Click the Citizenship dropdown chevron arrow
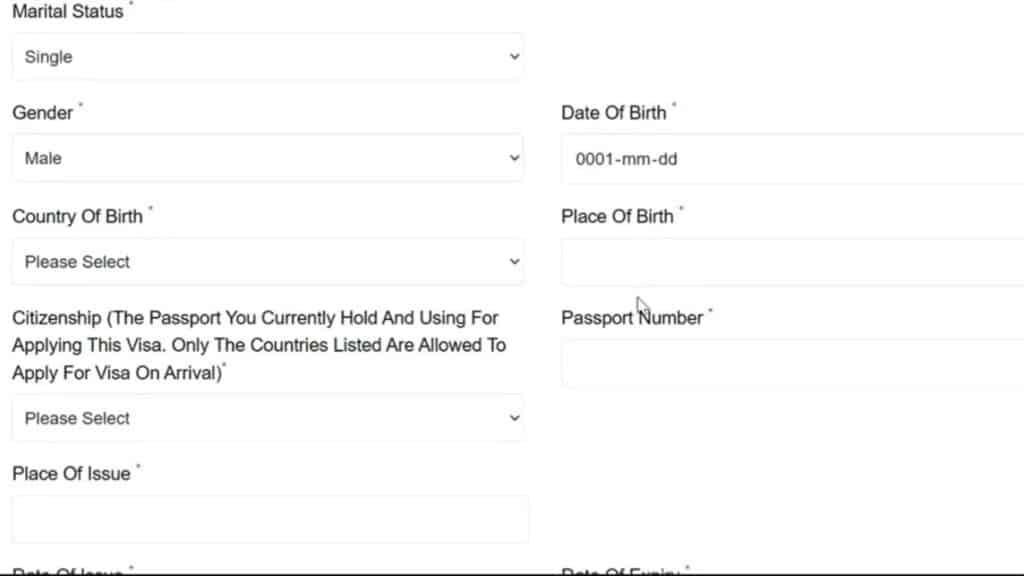The height and width of the screenshot is (576, 1024). tap(514, 418)
